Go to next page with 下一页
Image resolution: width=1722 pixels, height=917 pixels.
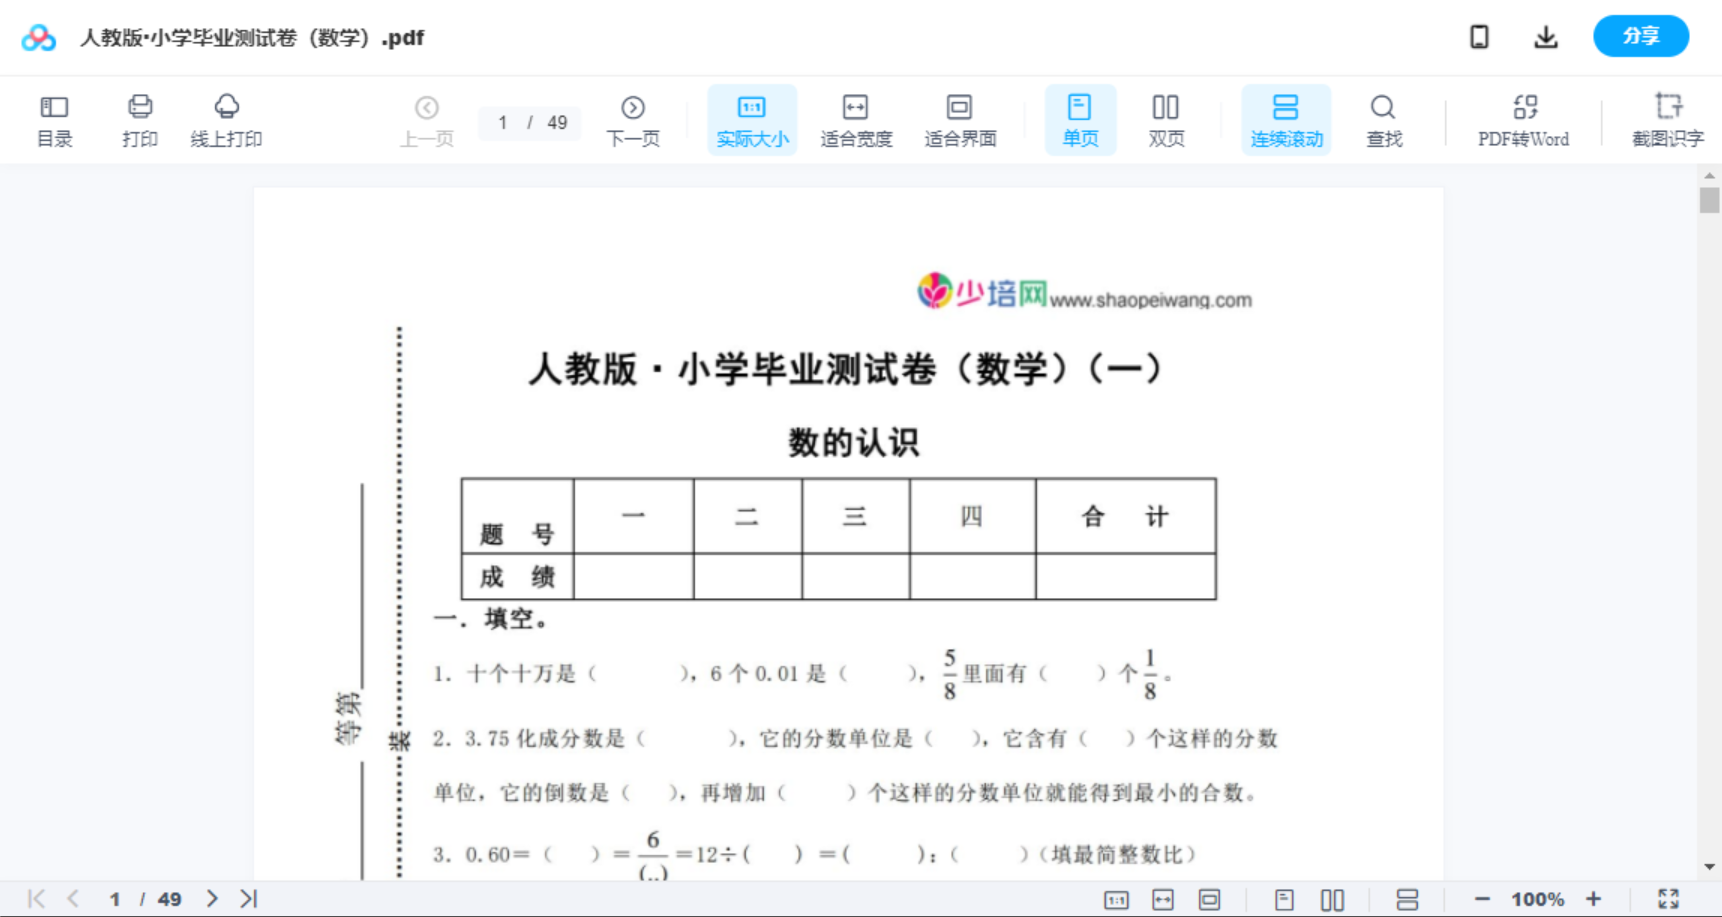pos(633,120)
